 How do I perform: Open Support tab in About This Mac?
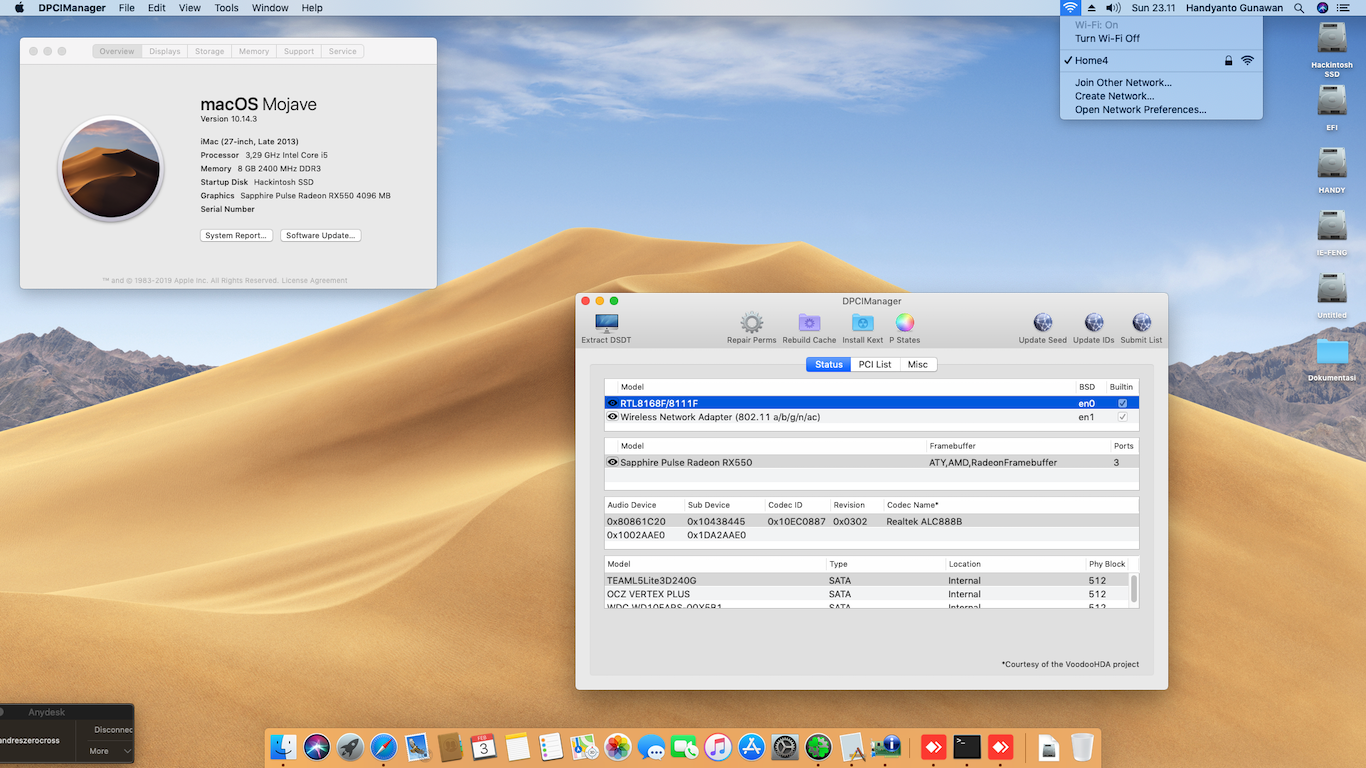tap(299, 51)
